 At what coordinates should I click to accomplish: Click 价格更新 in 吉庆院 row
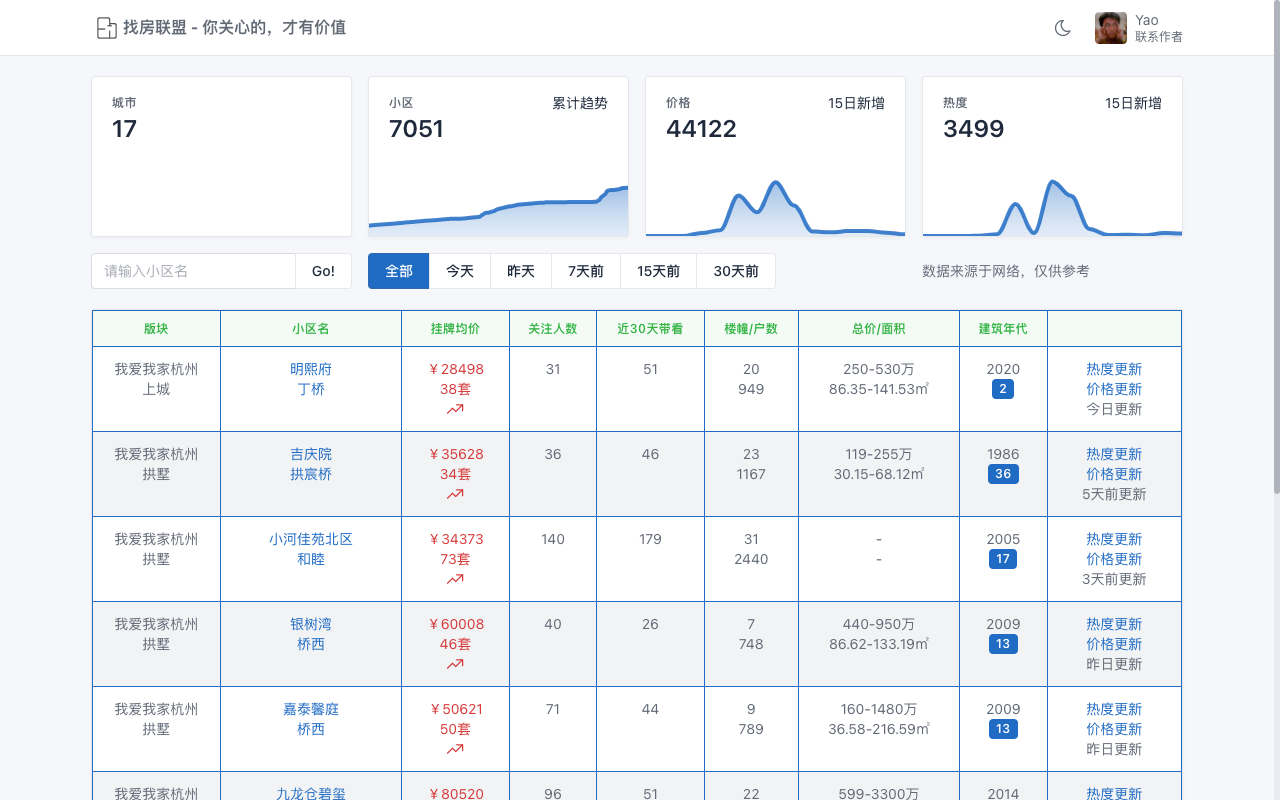pyautogui.click(x=1114, y=474)
